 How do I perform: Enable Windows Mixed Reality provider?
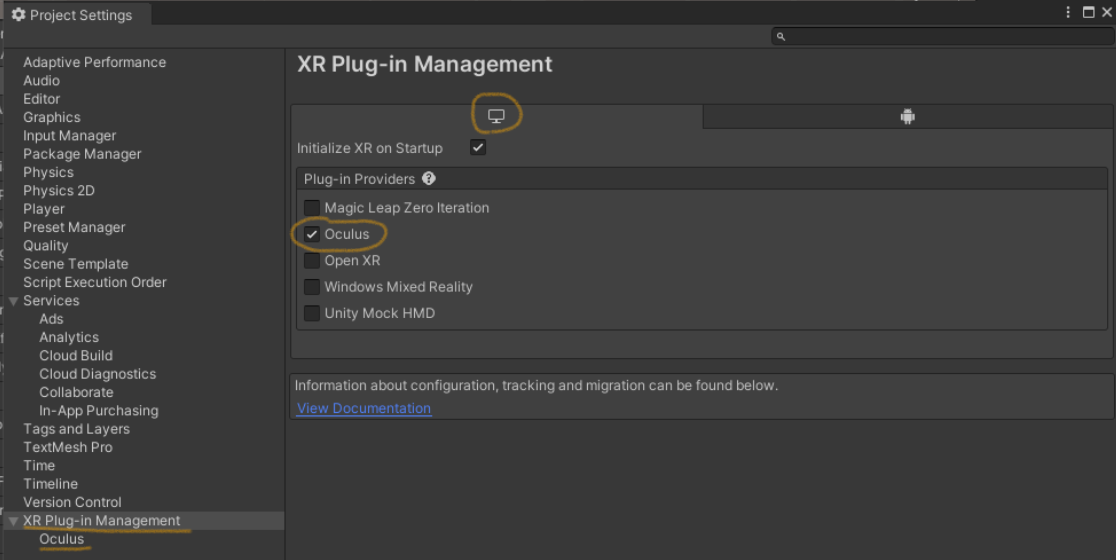312,287
